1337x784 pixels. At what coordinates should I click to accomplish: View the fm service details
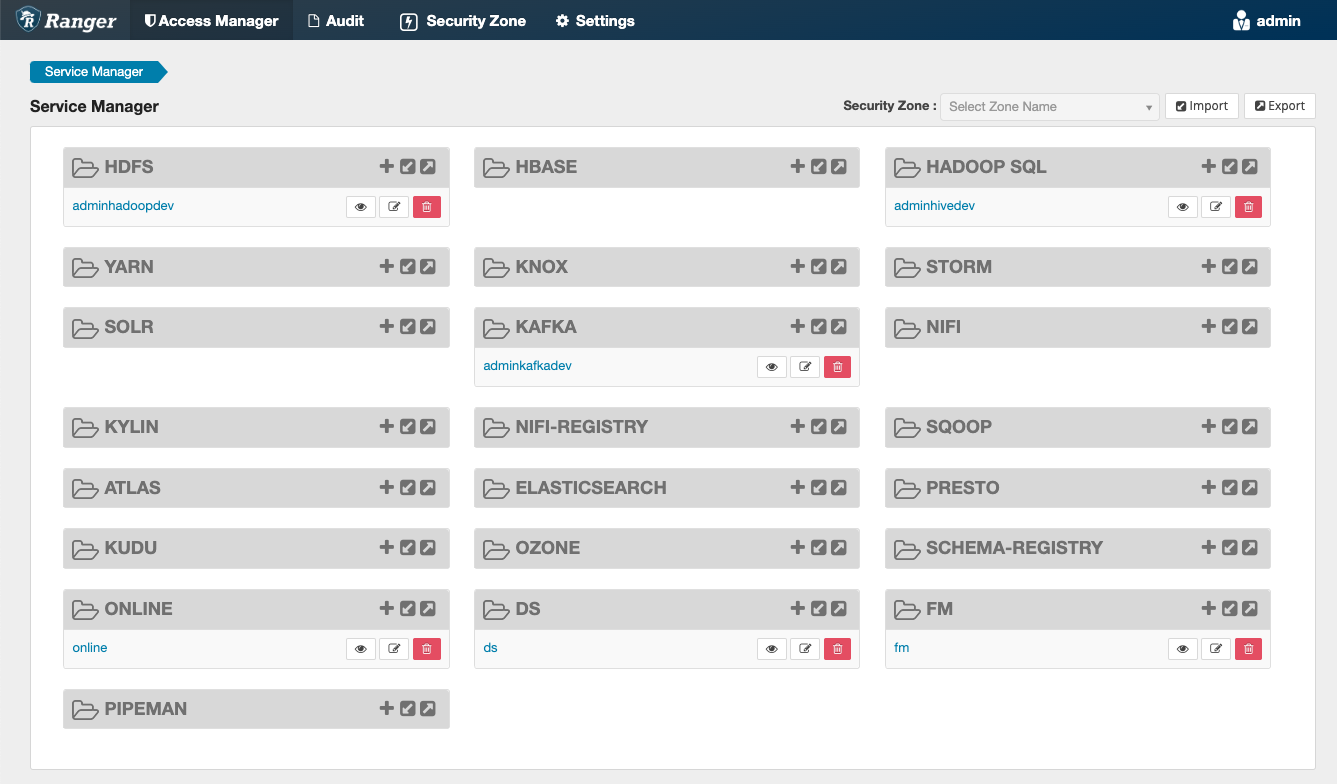coord(1183,649)
